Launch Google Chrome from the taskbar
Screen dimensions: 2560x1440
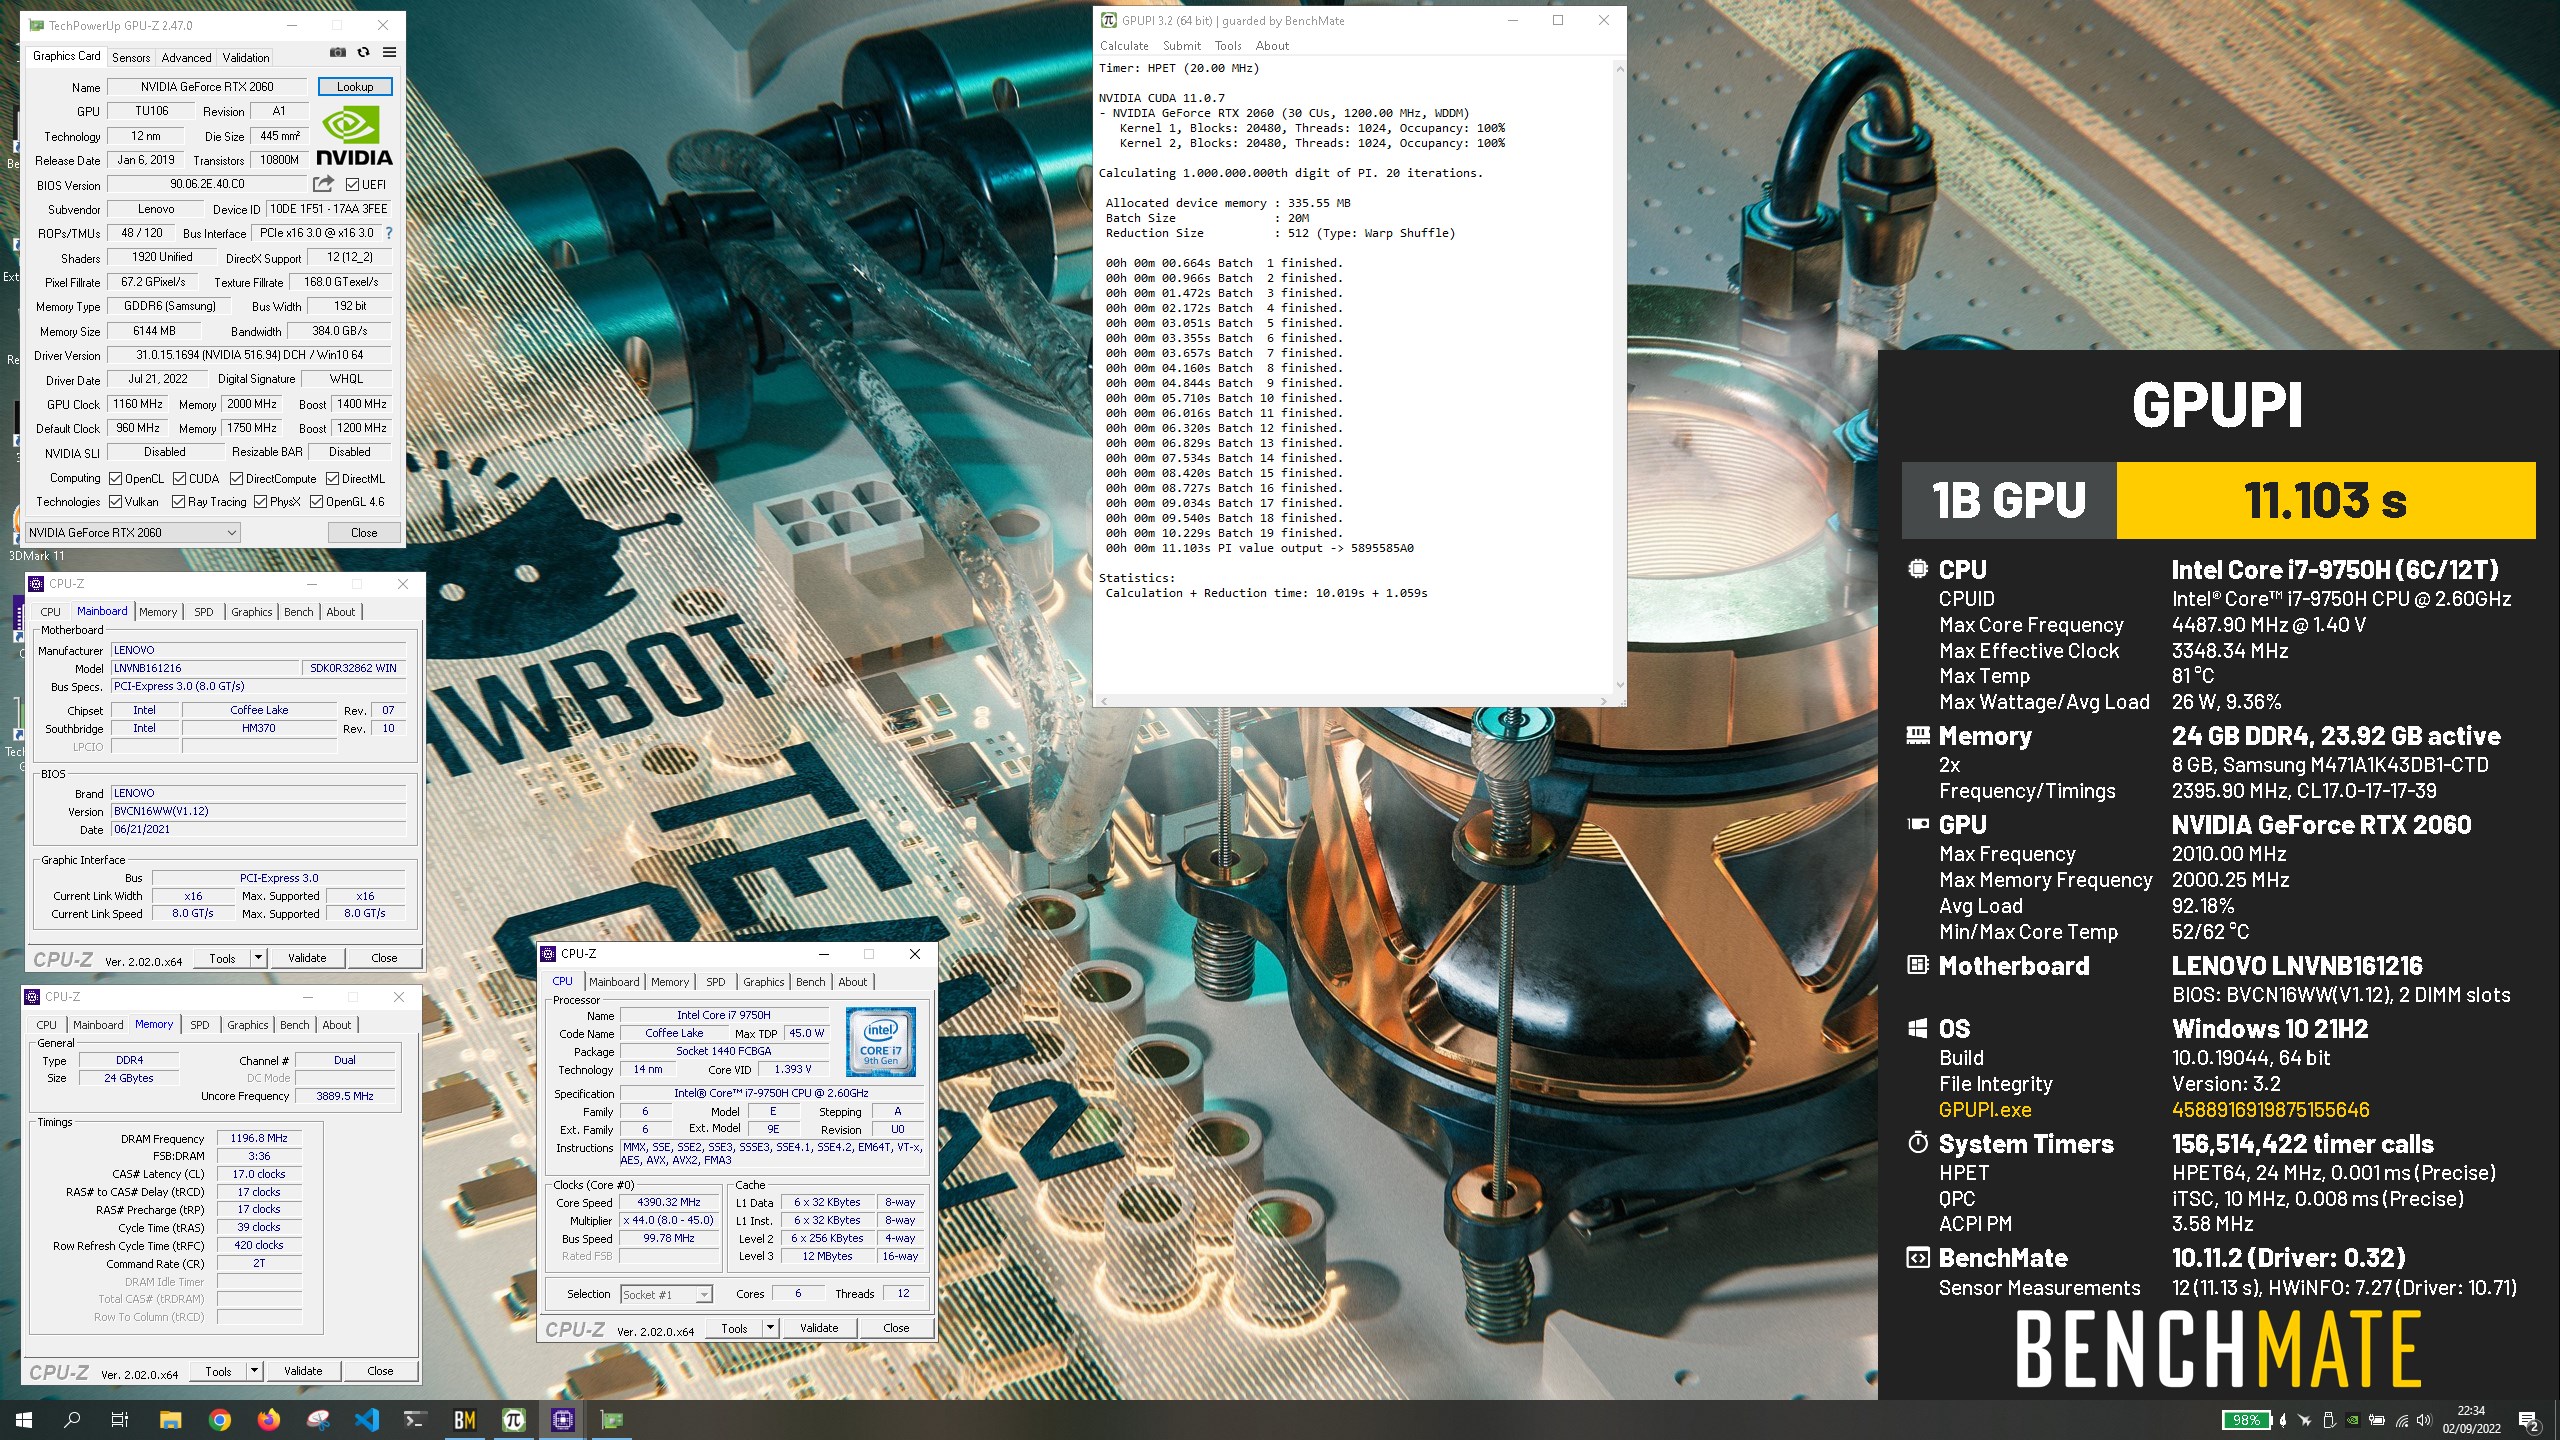tap(220, 1420)
